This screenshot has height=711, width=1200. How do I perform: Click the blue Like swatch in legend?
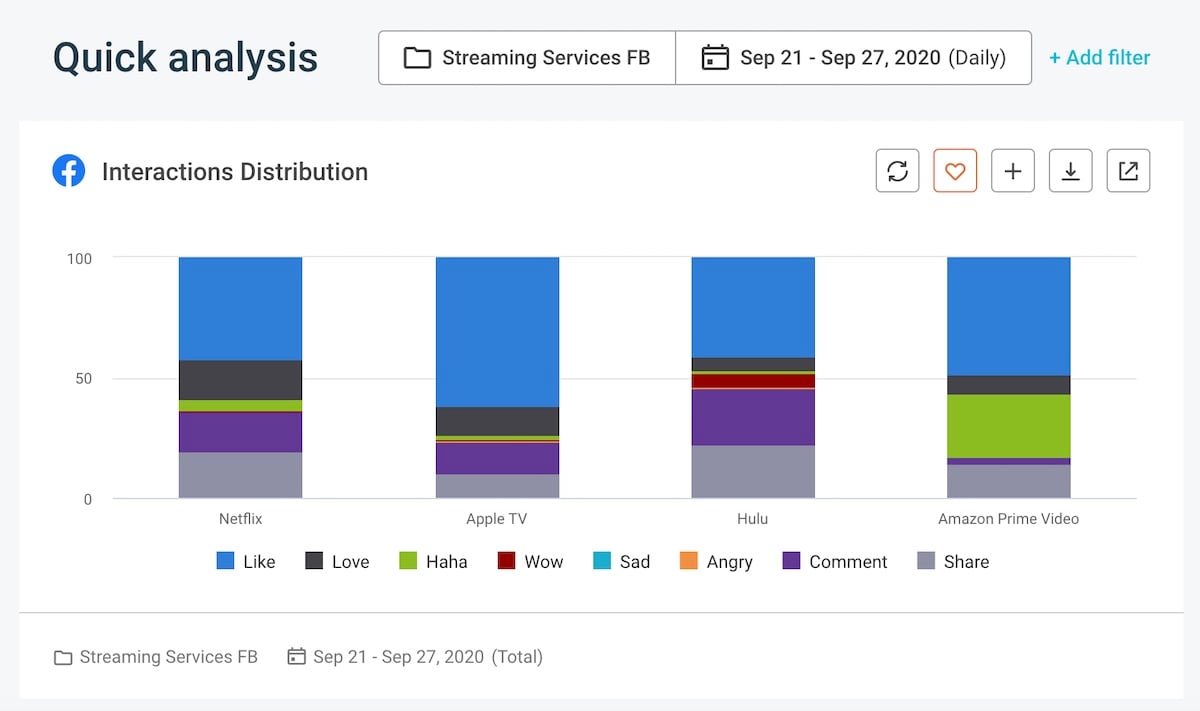pos(226,561)
